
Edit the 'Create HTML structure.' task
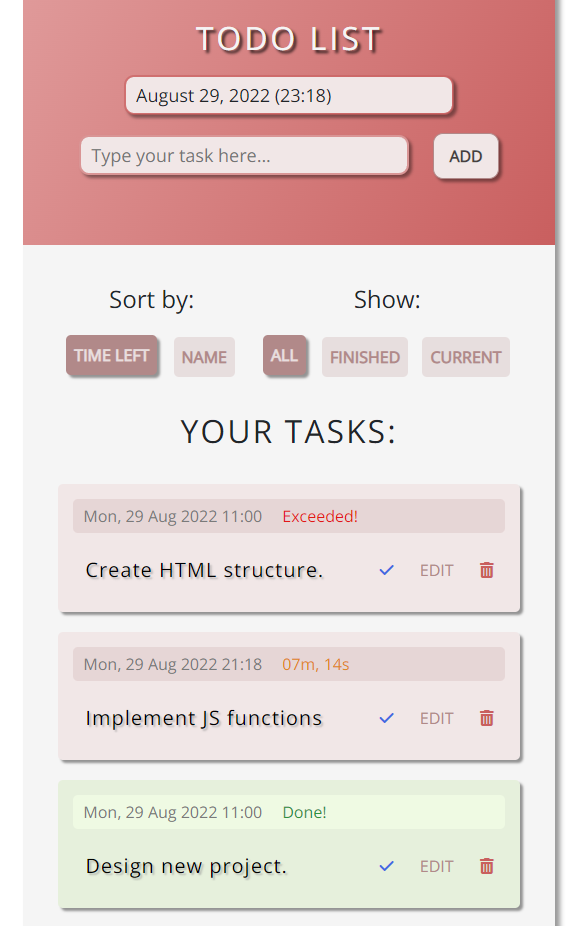pos(436,570)
